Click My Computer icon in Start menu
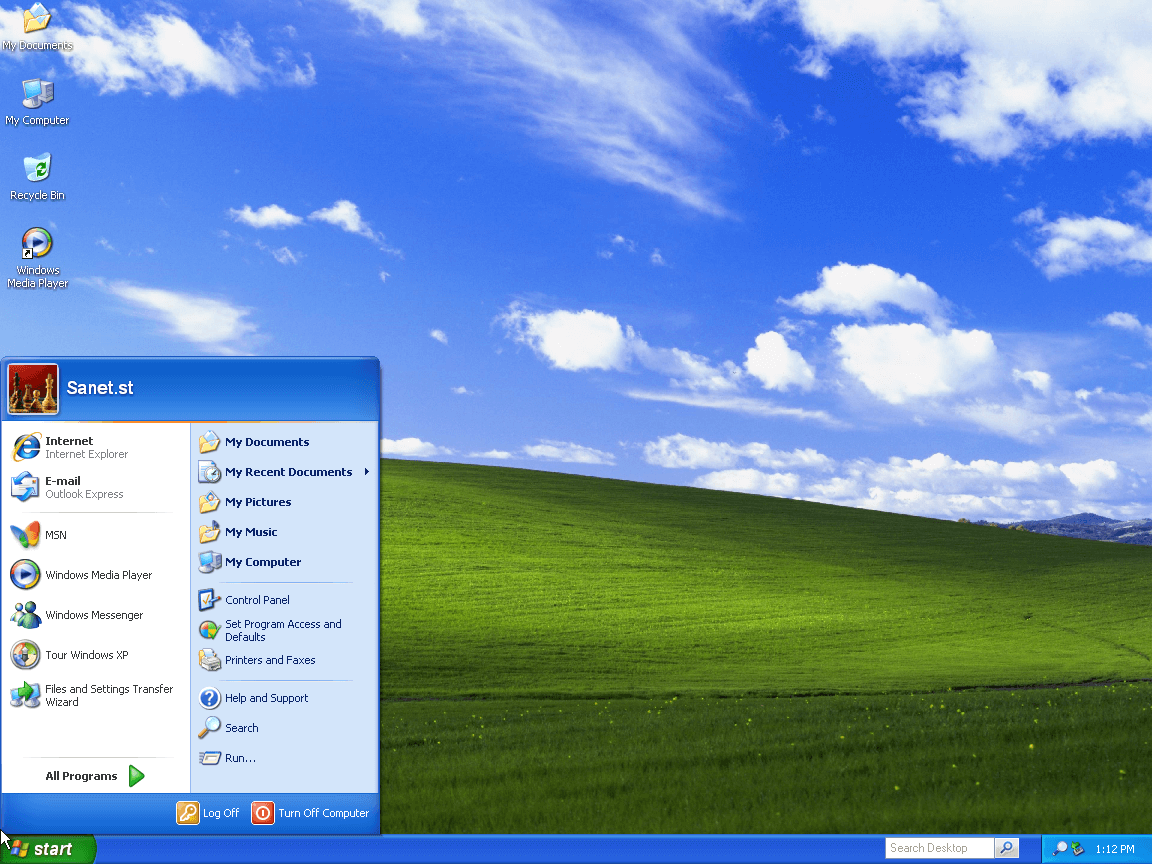Viewport: 1152px width, 864px height. pyautogui.click(x=209, y=562)
